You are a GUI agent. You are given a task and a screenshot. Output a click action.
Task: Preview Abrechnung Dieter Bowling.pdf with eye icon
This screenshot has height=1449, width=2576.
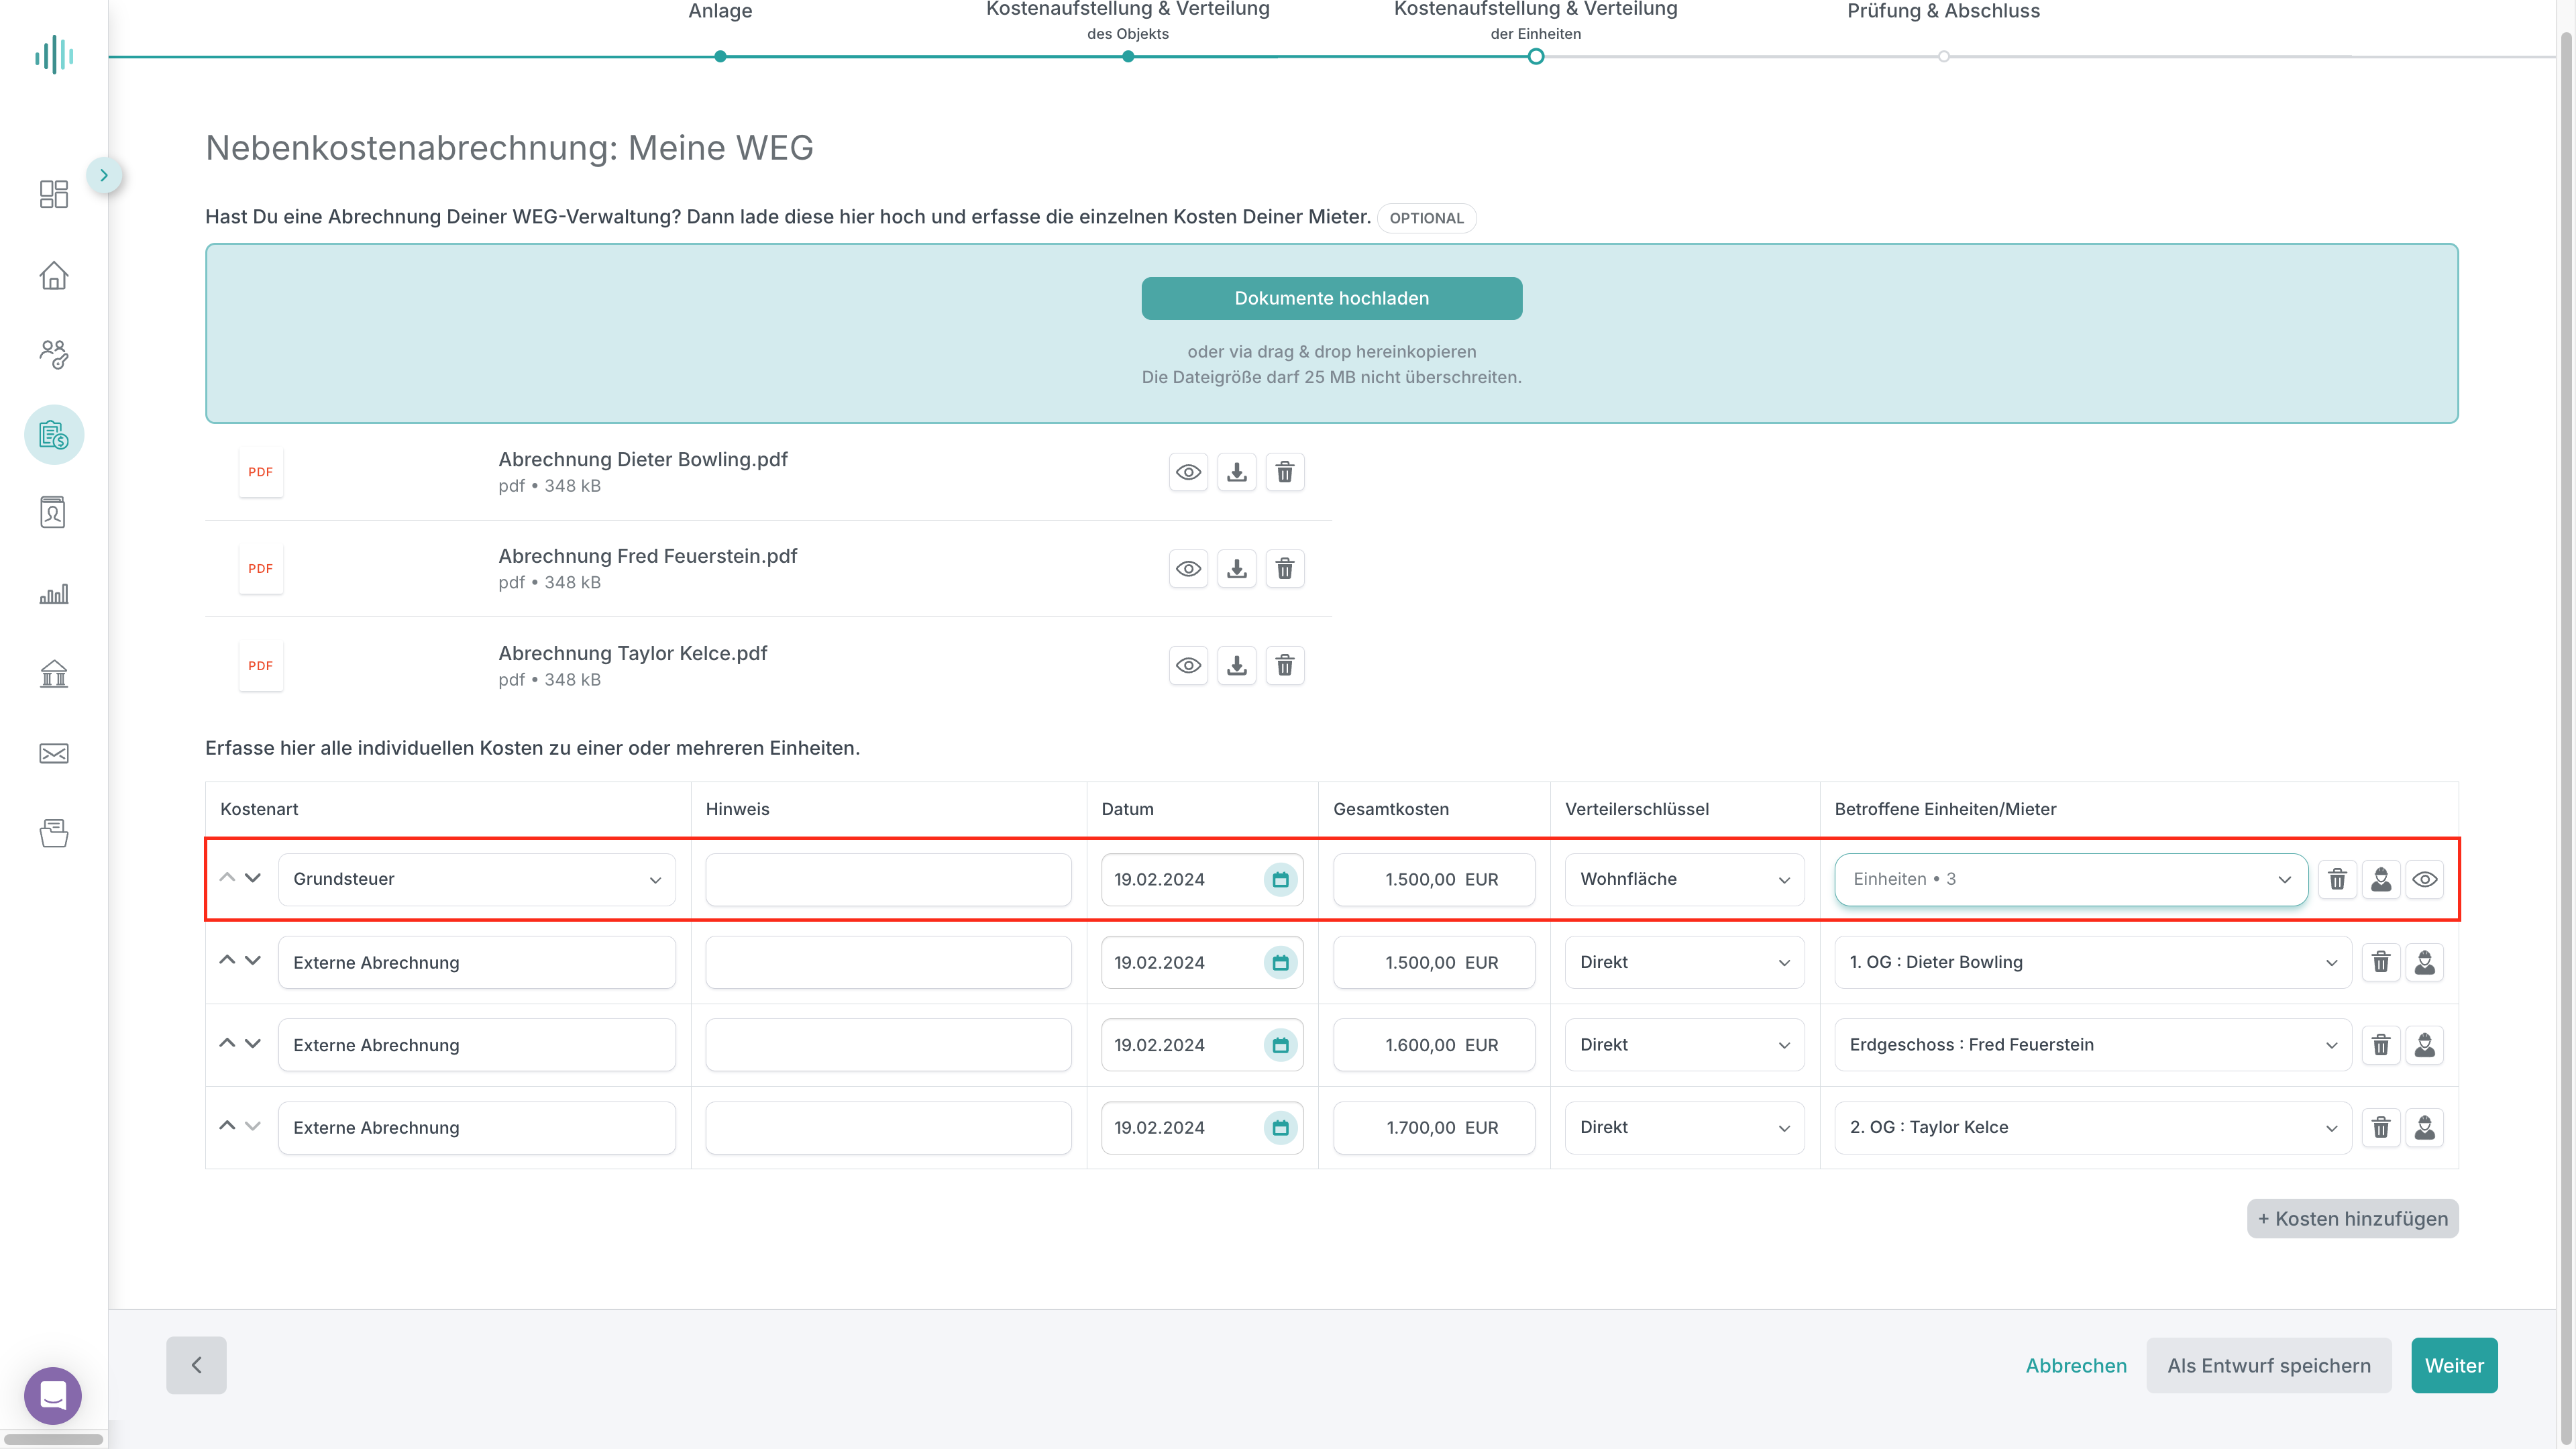coord(1188,472)
